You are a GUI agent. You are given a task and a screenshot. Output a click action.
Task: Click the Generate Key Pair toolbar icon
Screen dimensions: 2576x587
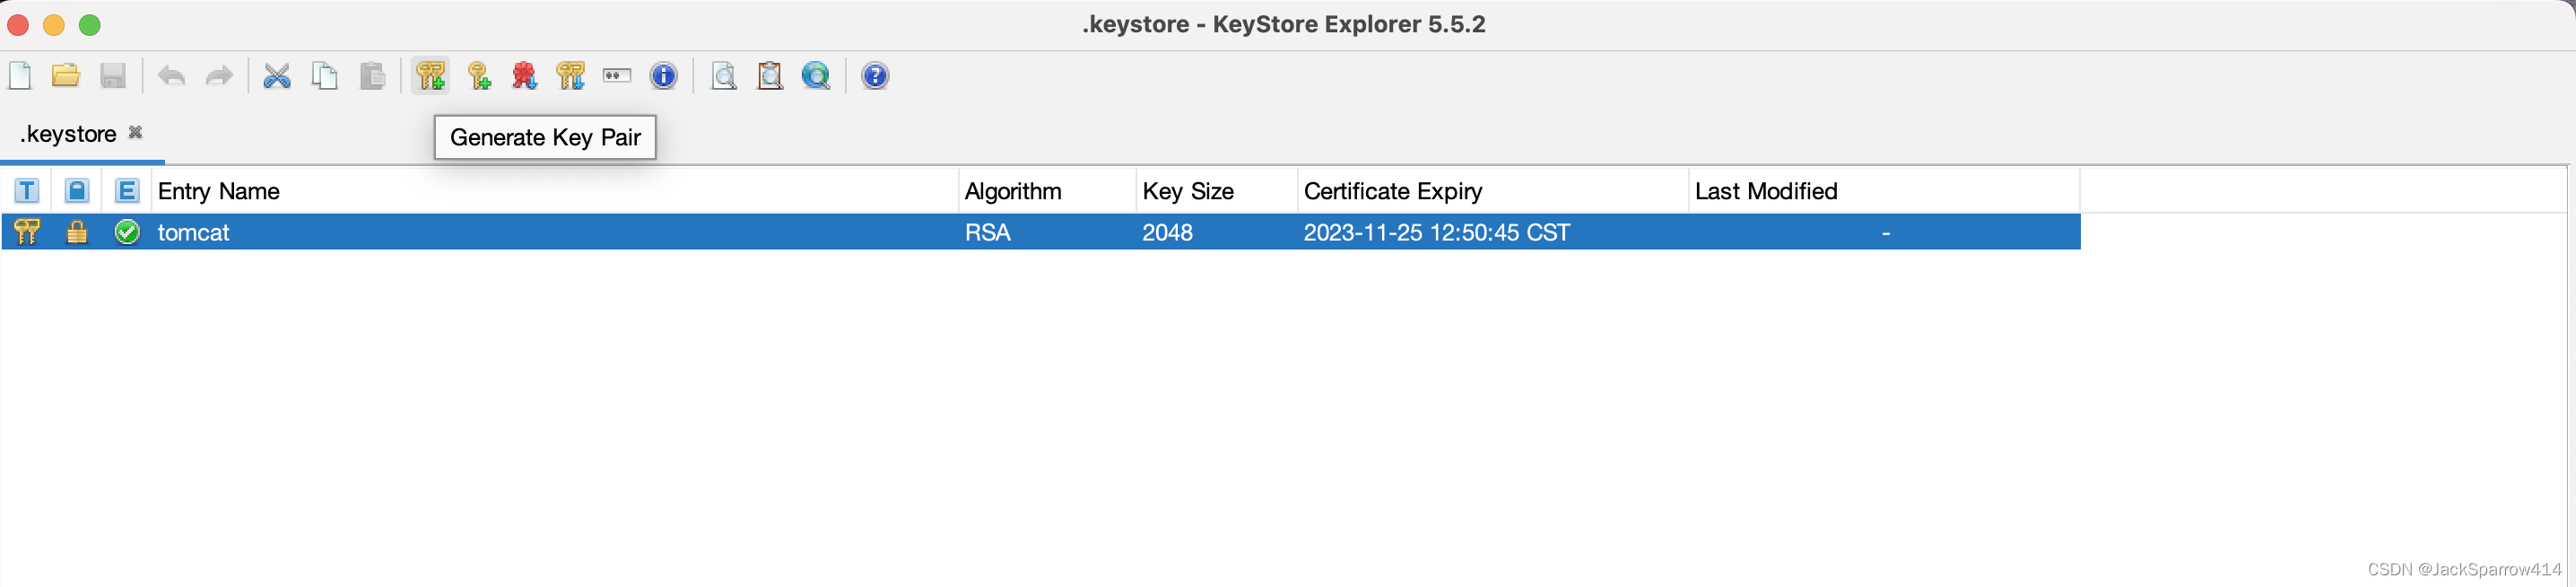(431, 76)
